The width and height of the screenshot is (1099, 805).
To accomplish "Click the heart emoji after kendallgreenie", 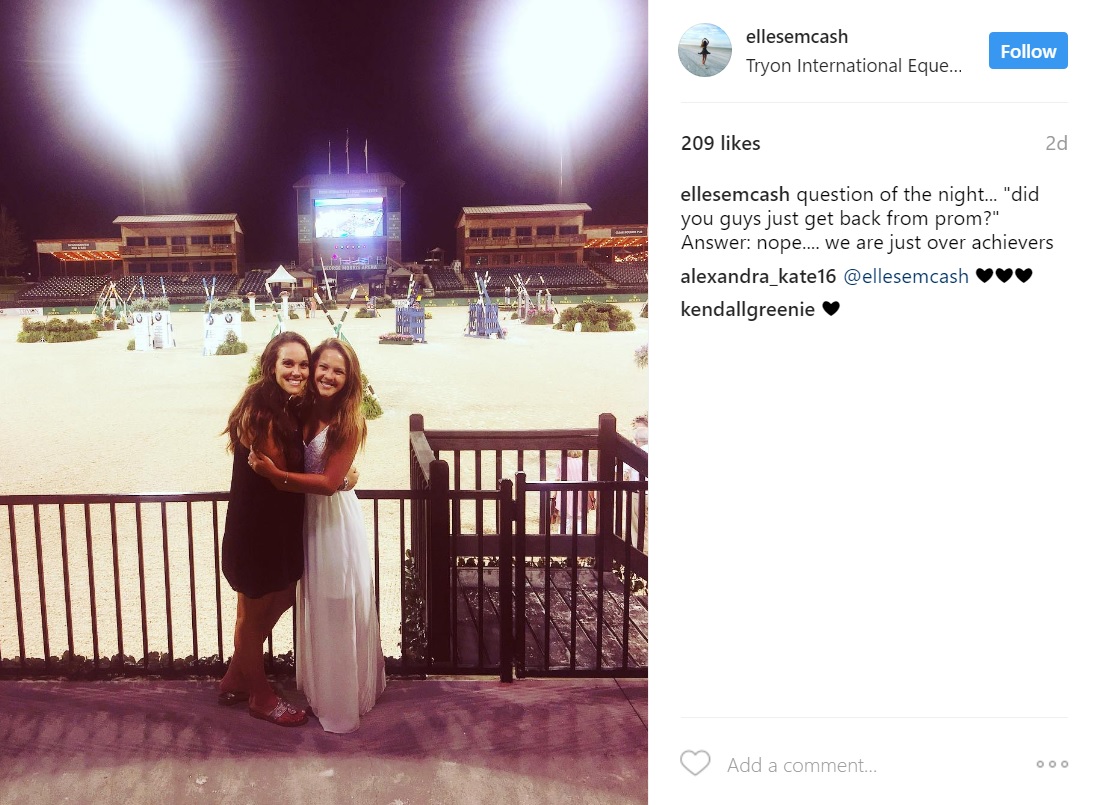I will (x=831, y=309).
